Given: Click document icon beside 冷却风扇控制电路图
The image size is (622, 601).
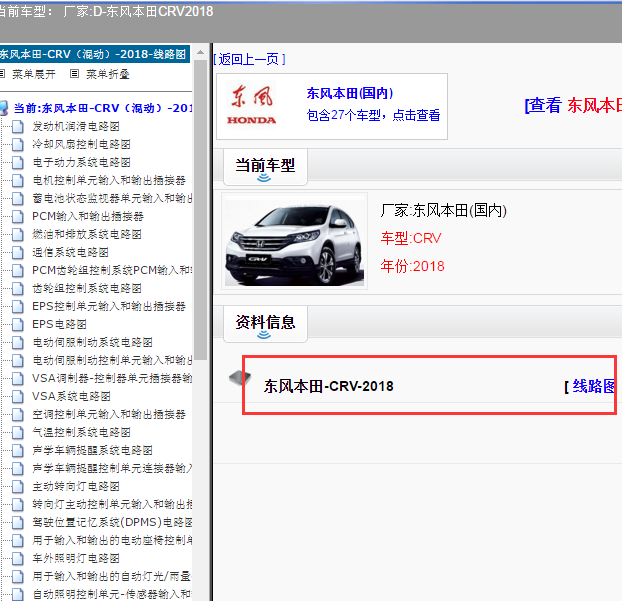Looking at the screenshot, I should (x=17, y=144).
